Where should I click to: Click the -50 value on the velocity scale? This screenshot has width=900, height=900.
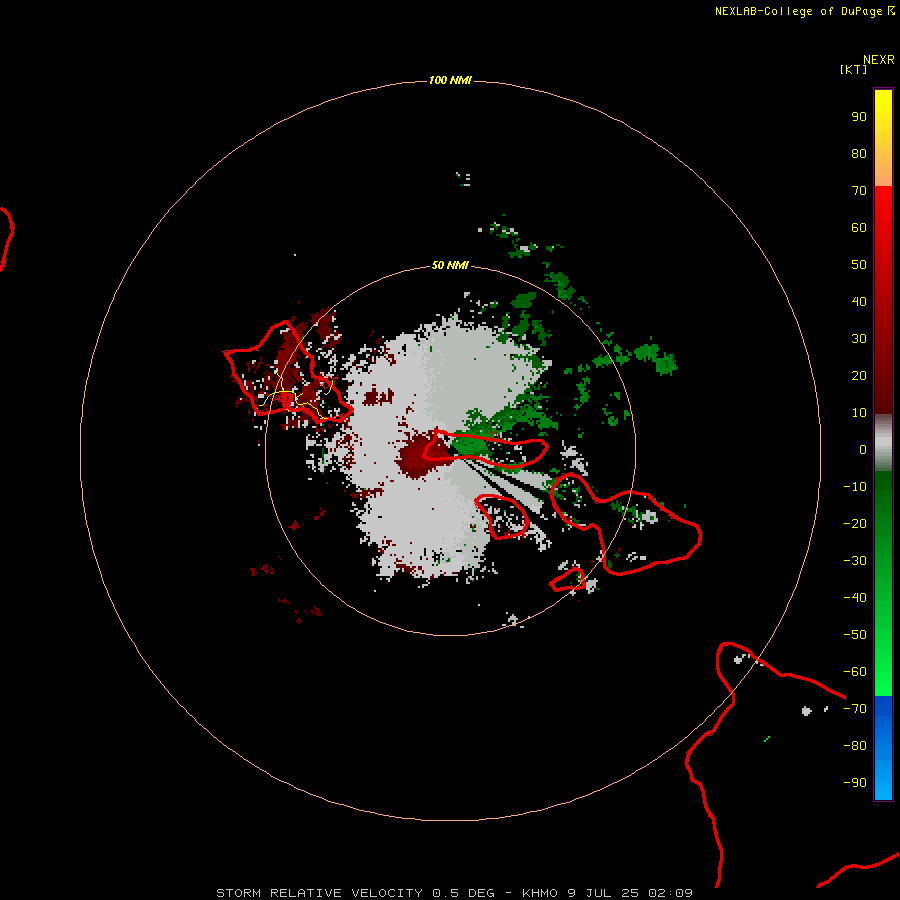tap(855, 635)
